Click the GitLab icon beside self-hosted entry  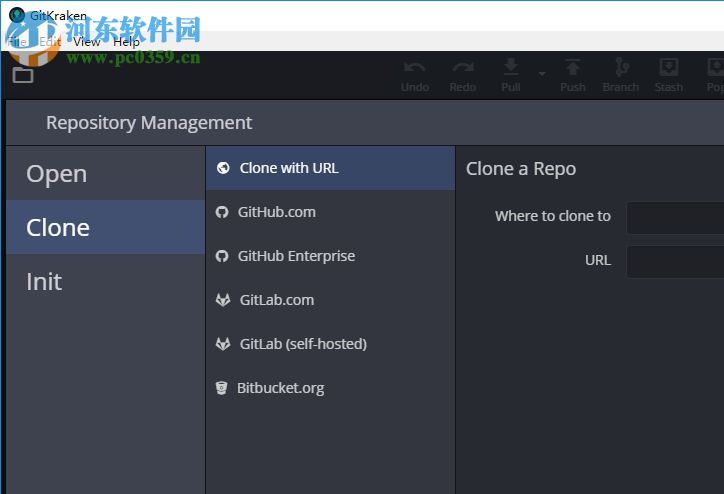click(x=223, y=344)
